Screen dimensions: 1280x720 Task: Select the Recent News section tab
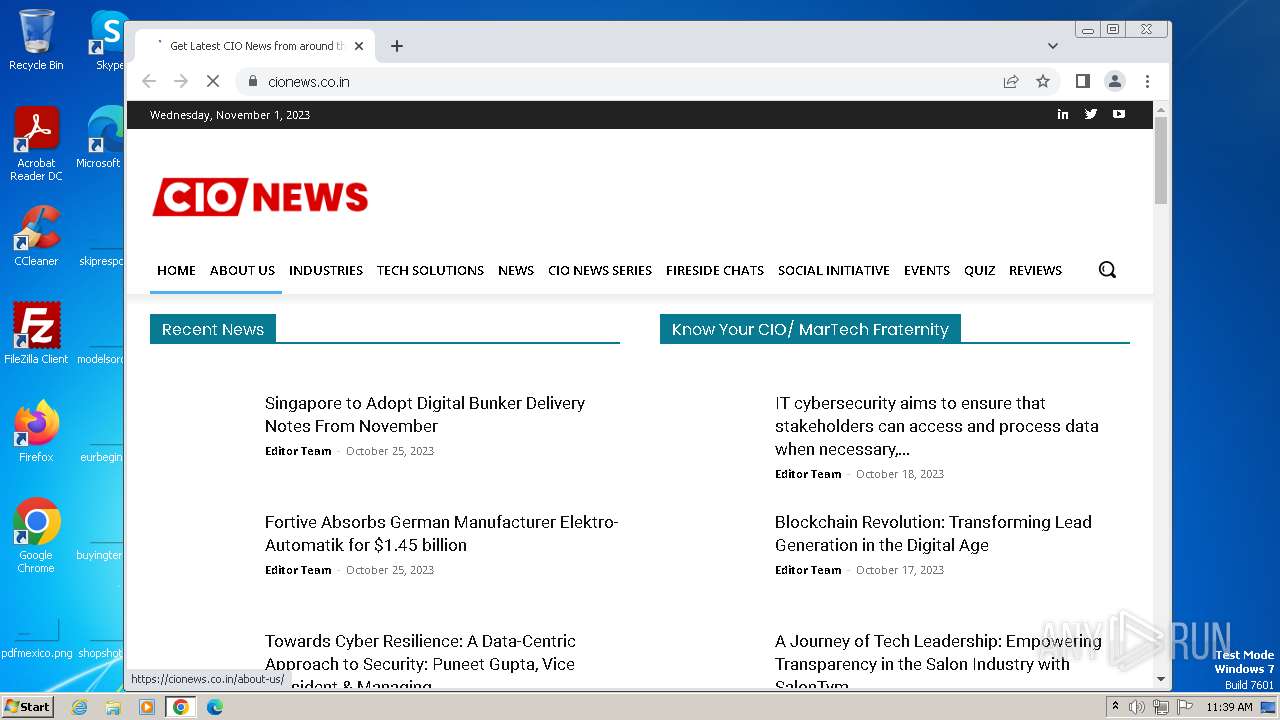click(x=213, y=329)
